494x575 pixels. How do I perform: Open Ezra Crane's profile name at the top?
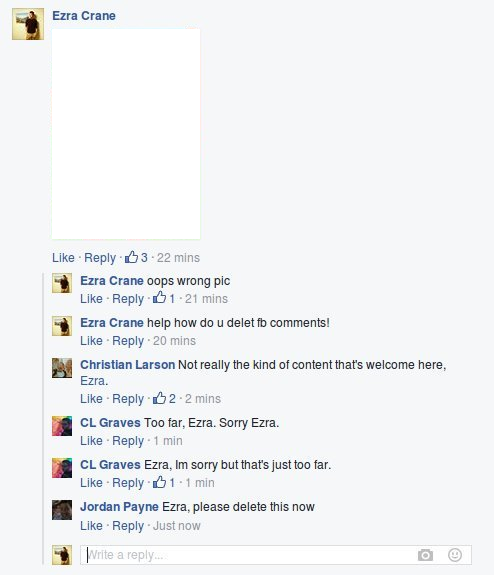tap(84, 16)
